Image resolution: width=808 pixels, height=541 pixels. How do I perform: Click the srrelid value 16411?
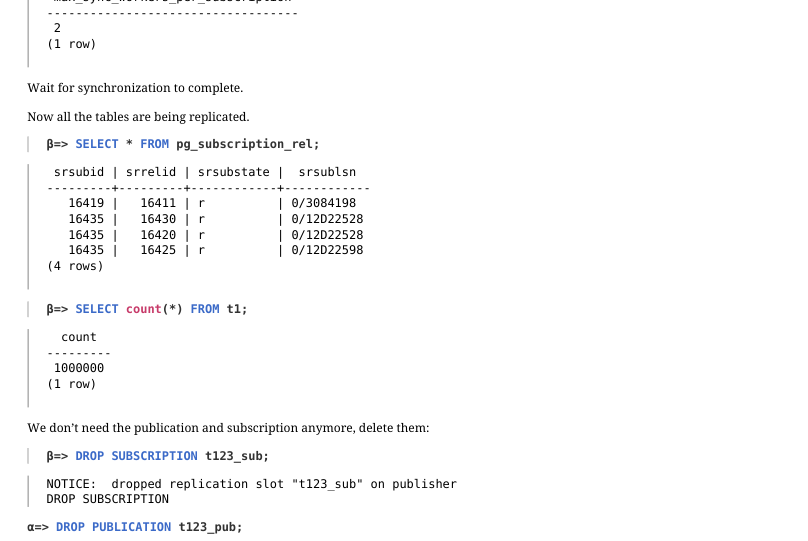158,204
